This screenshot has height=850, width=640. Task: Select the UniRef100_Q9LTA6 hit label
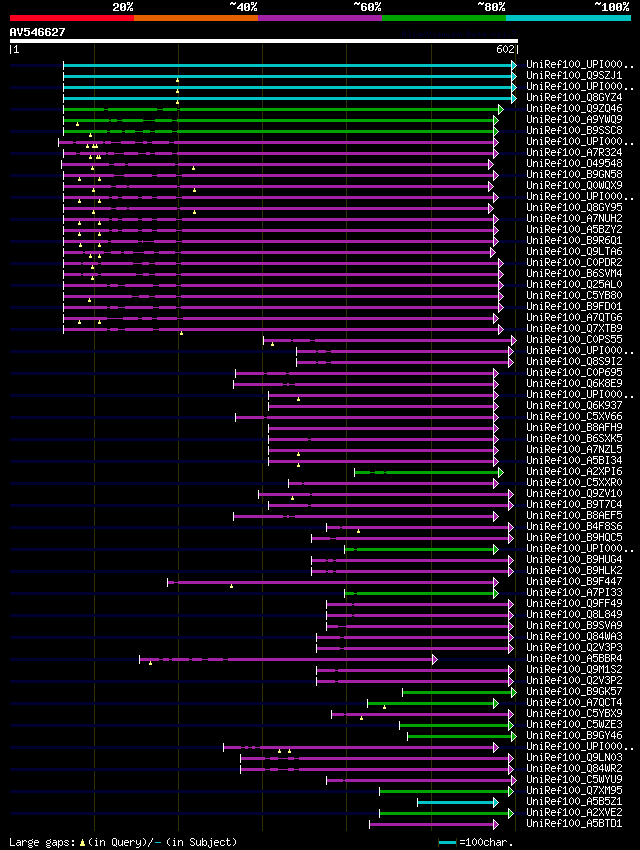coord(574,252)
